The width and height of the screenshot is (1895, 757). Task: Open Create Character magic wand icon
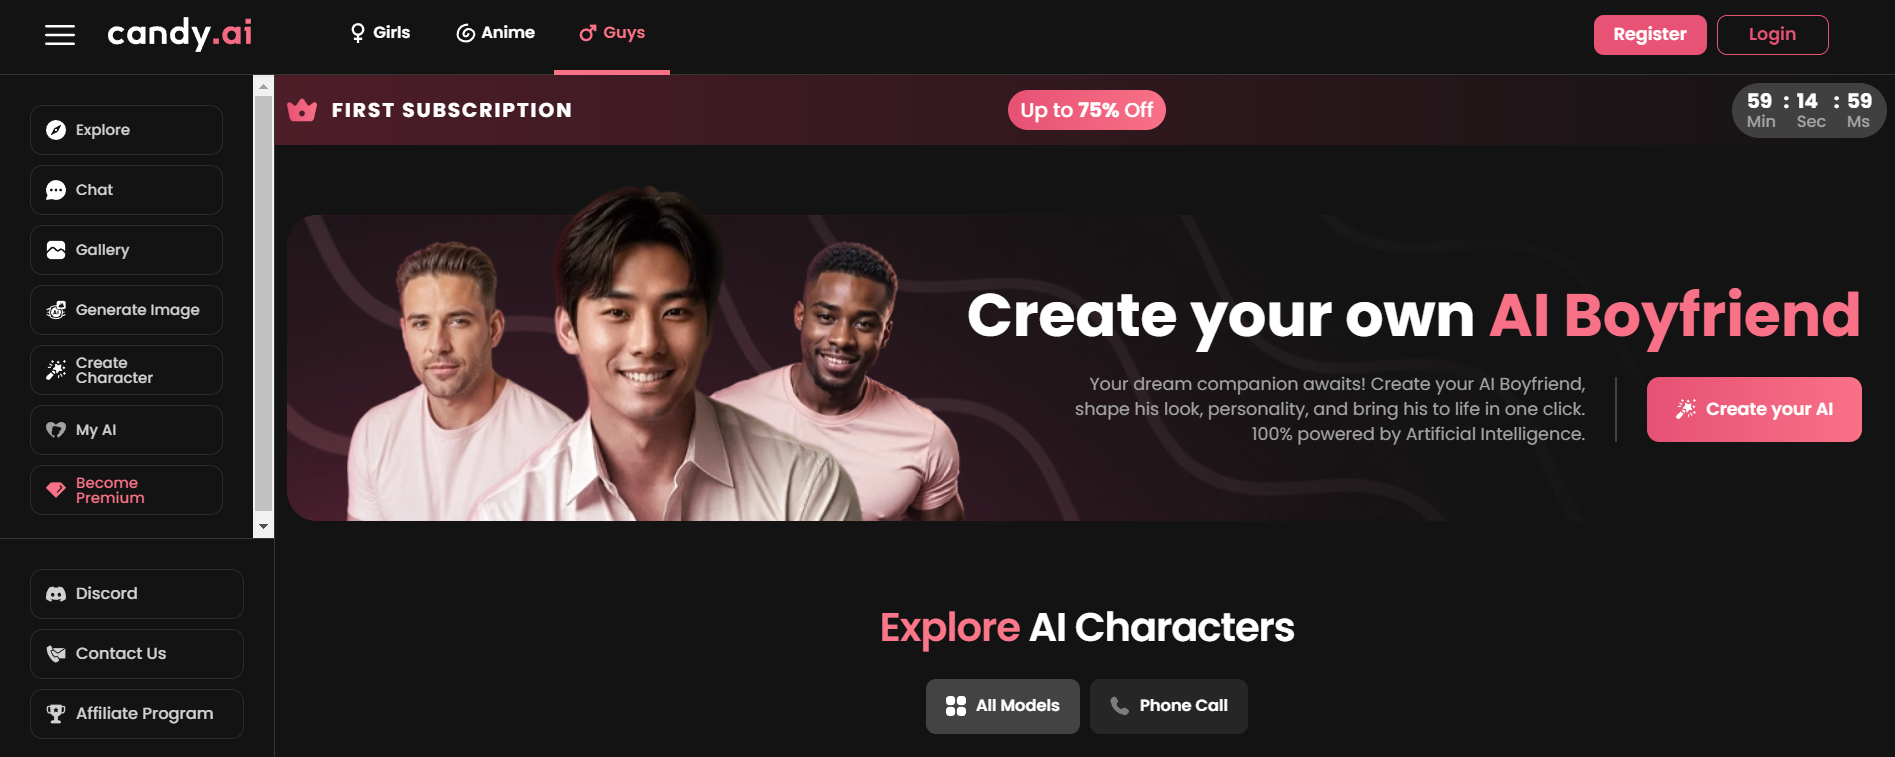56,370
